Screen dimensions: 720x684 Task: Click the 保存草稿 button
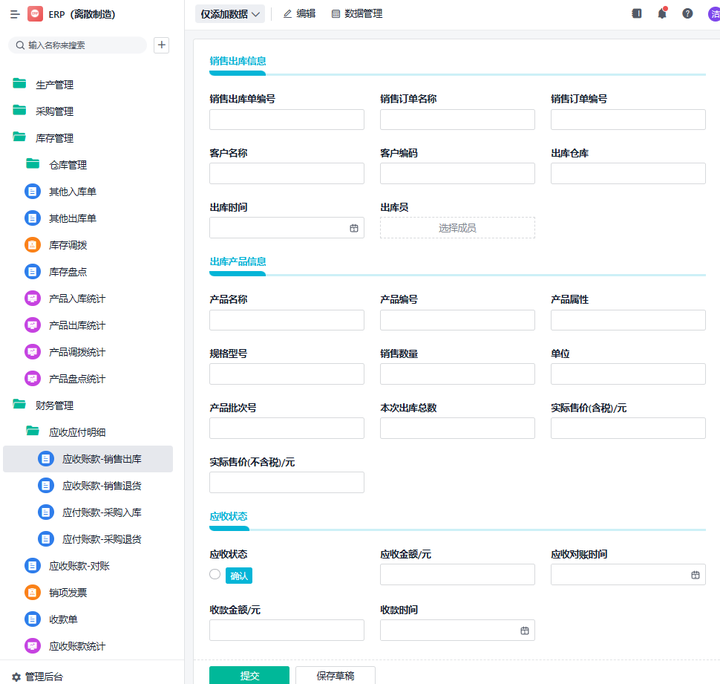[335, 675]
